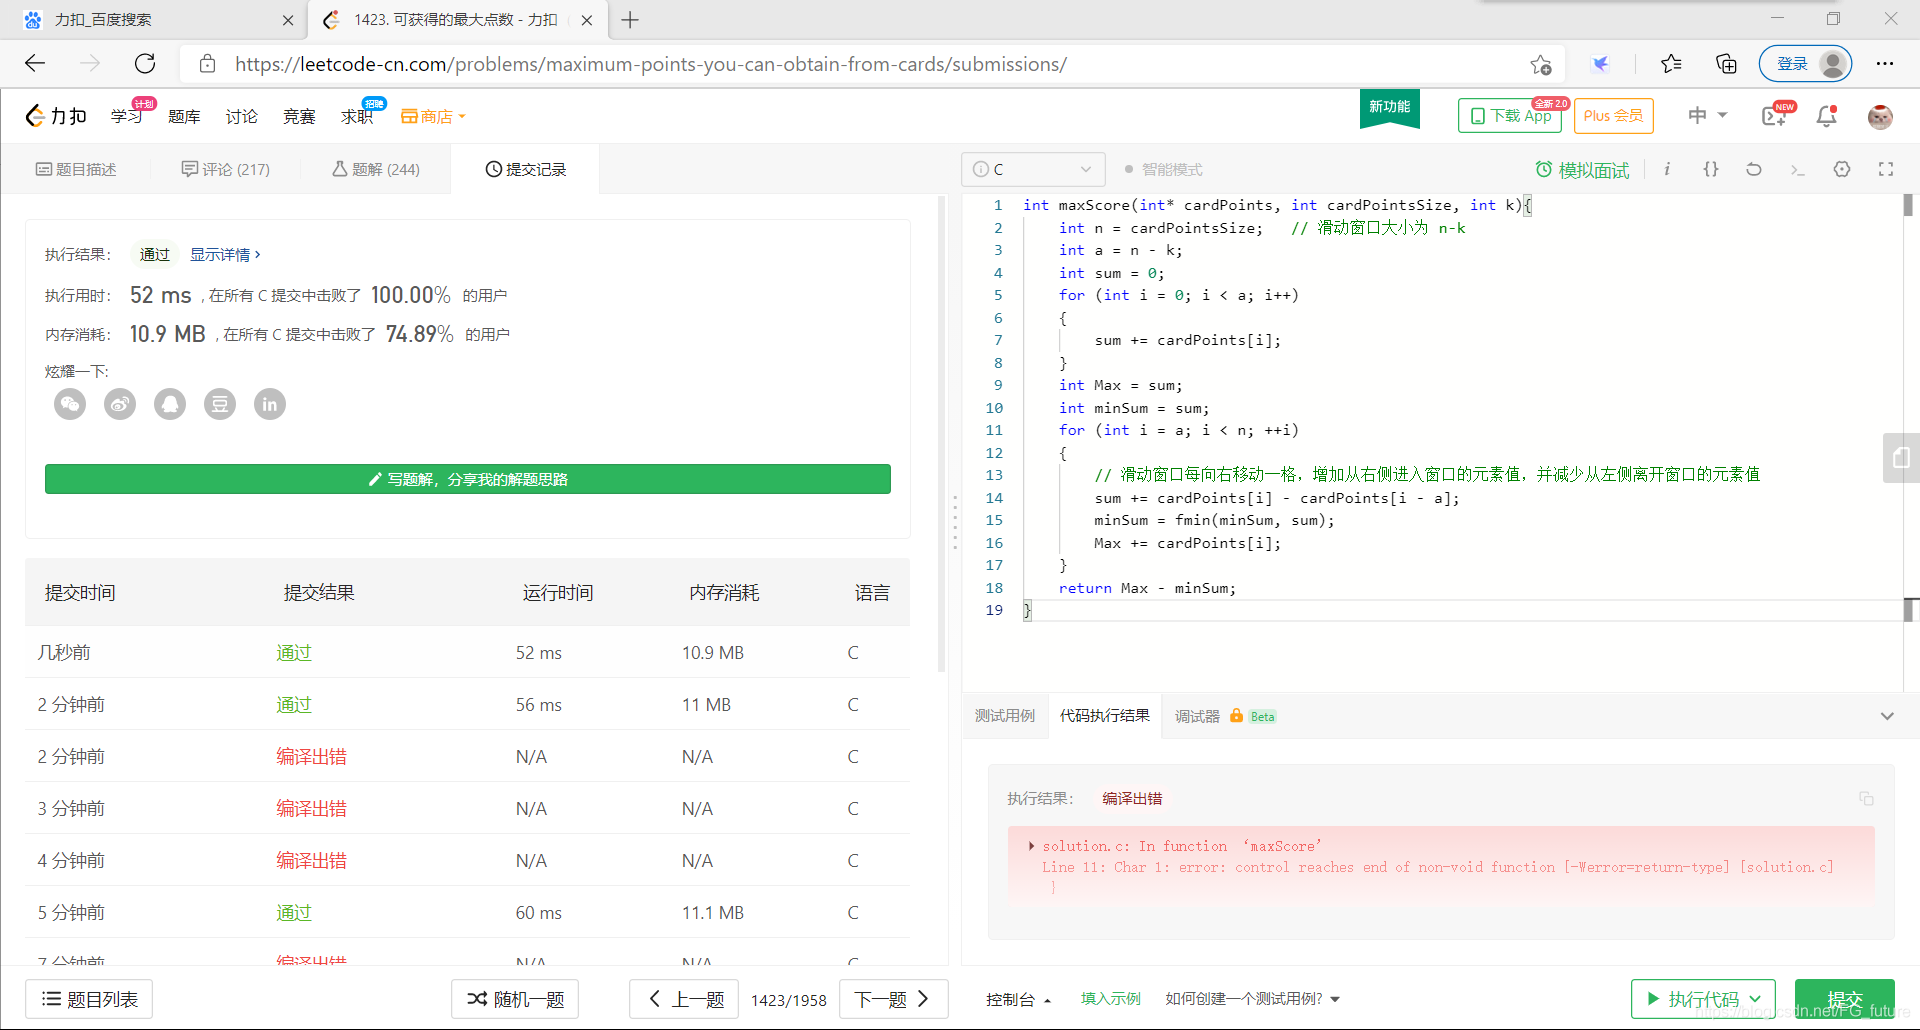Switch to 力扣_百度搜索 browser tab

point(153,20)
